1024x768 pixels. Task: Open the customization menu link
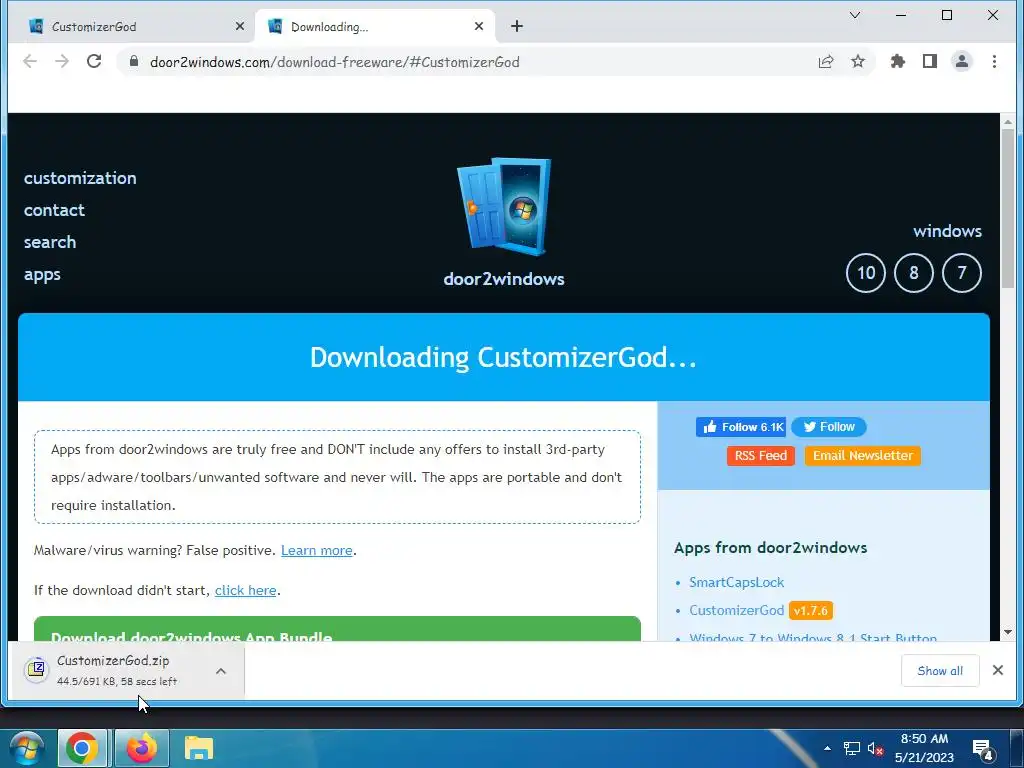coord(80,178)
